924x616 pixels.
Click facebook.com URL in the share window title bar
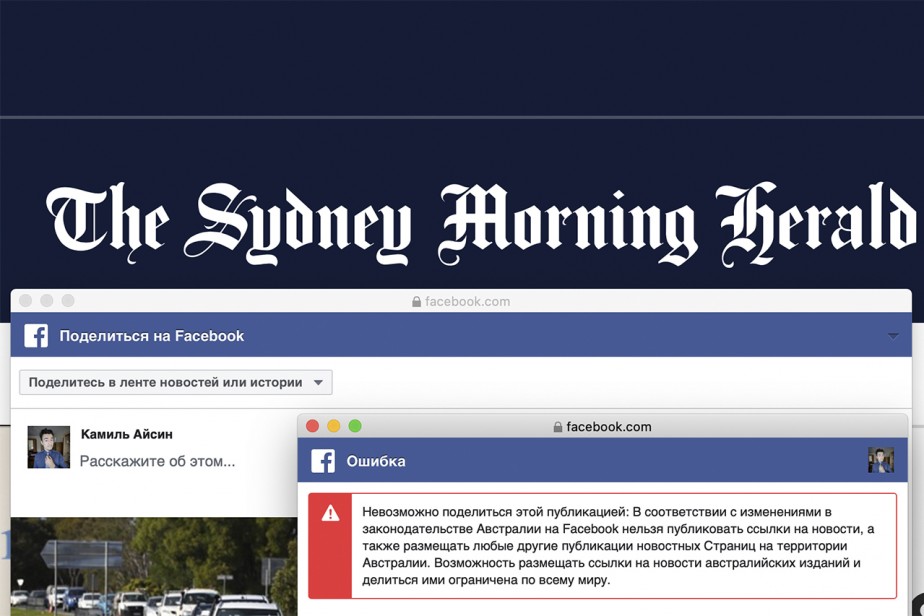click(x=467, y=301)
